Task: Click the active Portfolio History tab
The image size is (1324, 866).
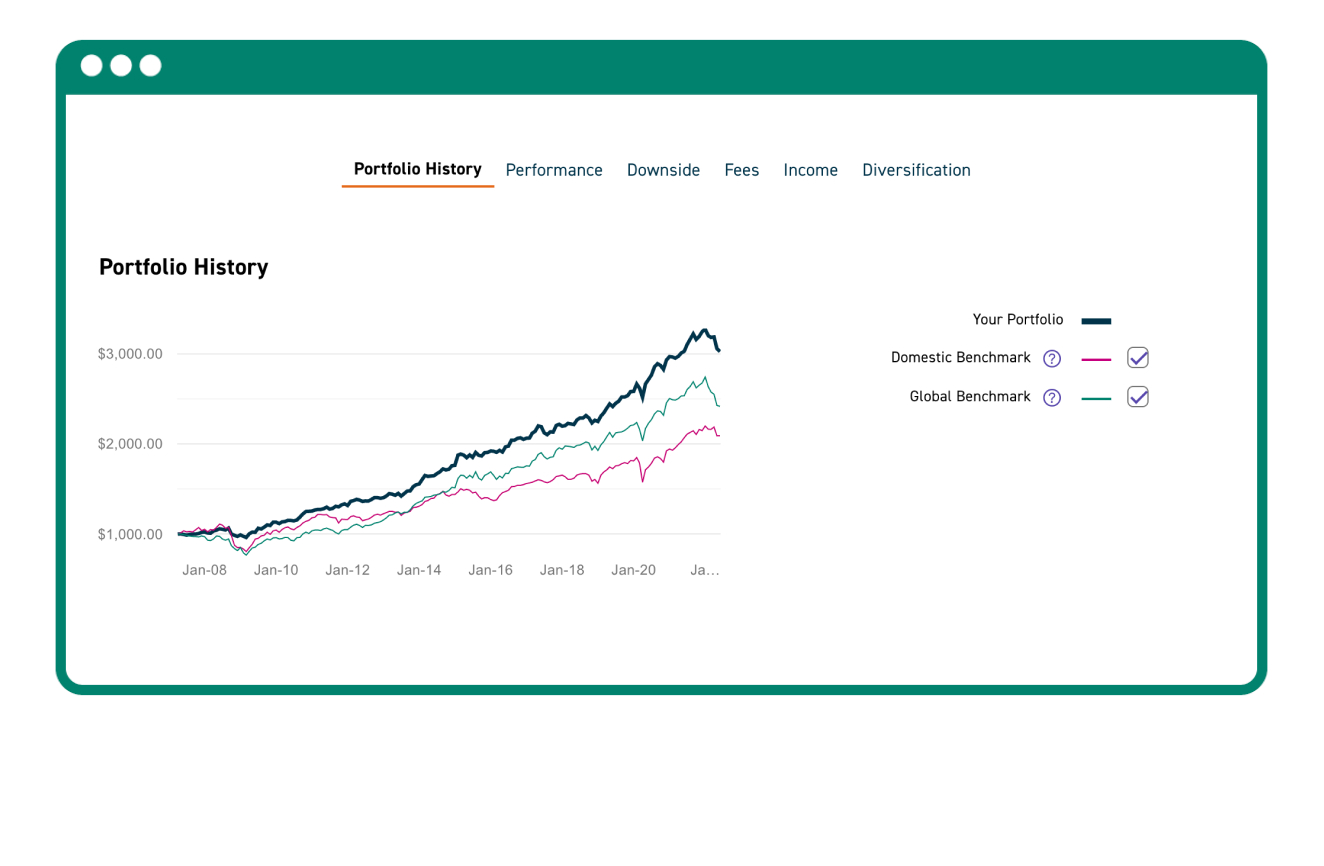Action: coord(417,170)
